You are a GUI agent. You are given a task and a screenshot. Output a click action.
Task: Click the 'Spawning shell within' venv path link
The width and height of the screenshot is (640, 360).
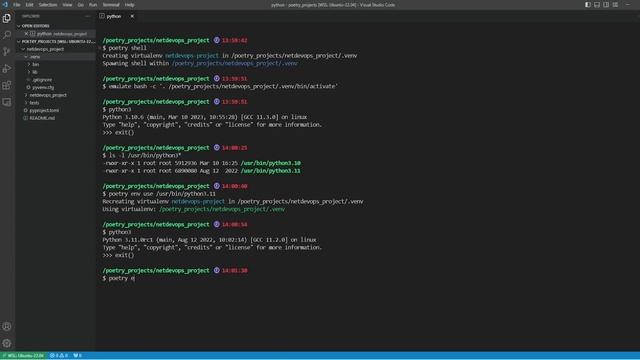[x=235, y=63]
